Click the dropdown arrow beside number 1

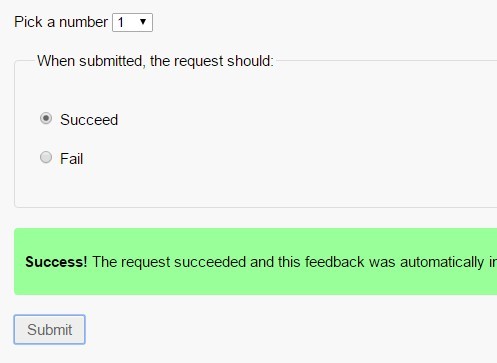click(143, 22)
